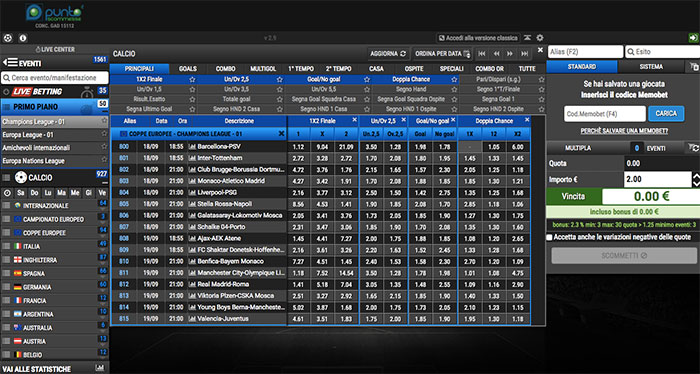Select the Standard bet tab
Image resolution: width=700 pixels, height=374 pixels.
(582, 67)
